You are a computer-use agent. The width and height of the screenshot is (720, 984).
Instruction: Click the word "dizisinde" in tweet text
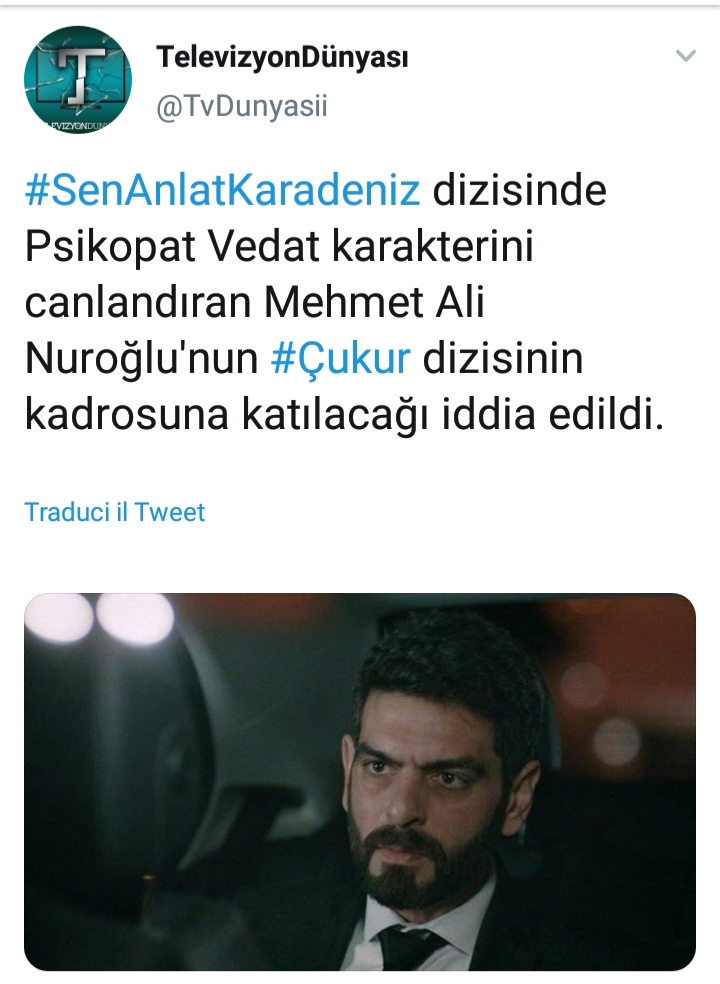coord(520,190)
